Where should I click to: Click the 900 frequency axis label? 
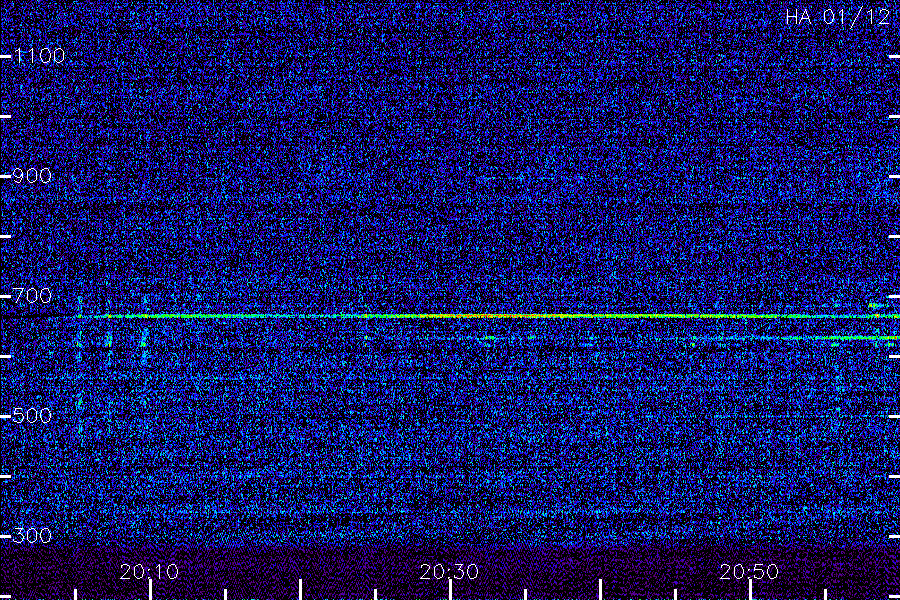pos(32,176)
